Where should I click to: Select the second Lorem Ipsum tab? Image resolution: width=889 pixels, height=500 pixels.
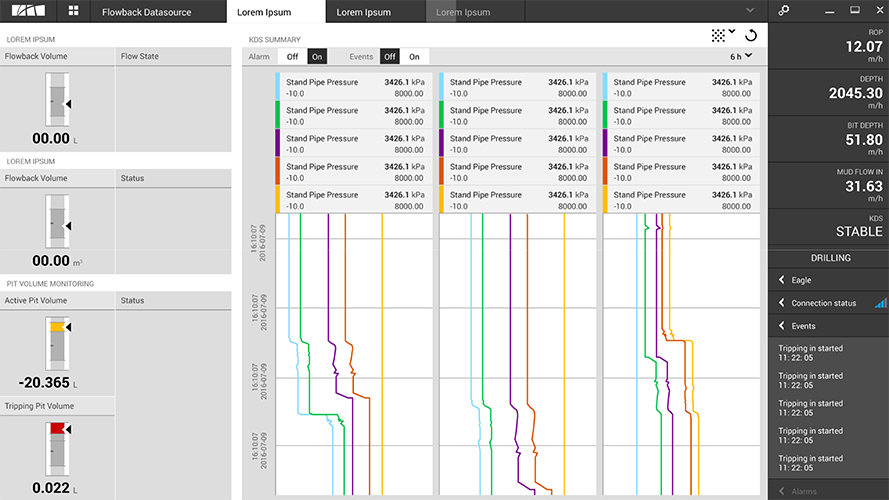click(x=364, y=12)
